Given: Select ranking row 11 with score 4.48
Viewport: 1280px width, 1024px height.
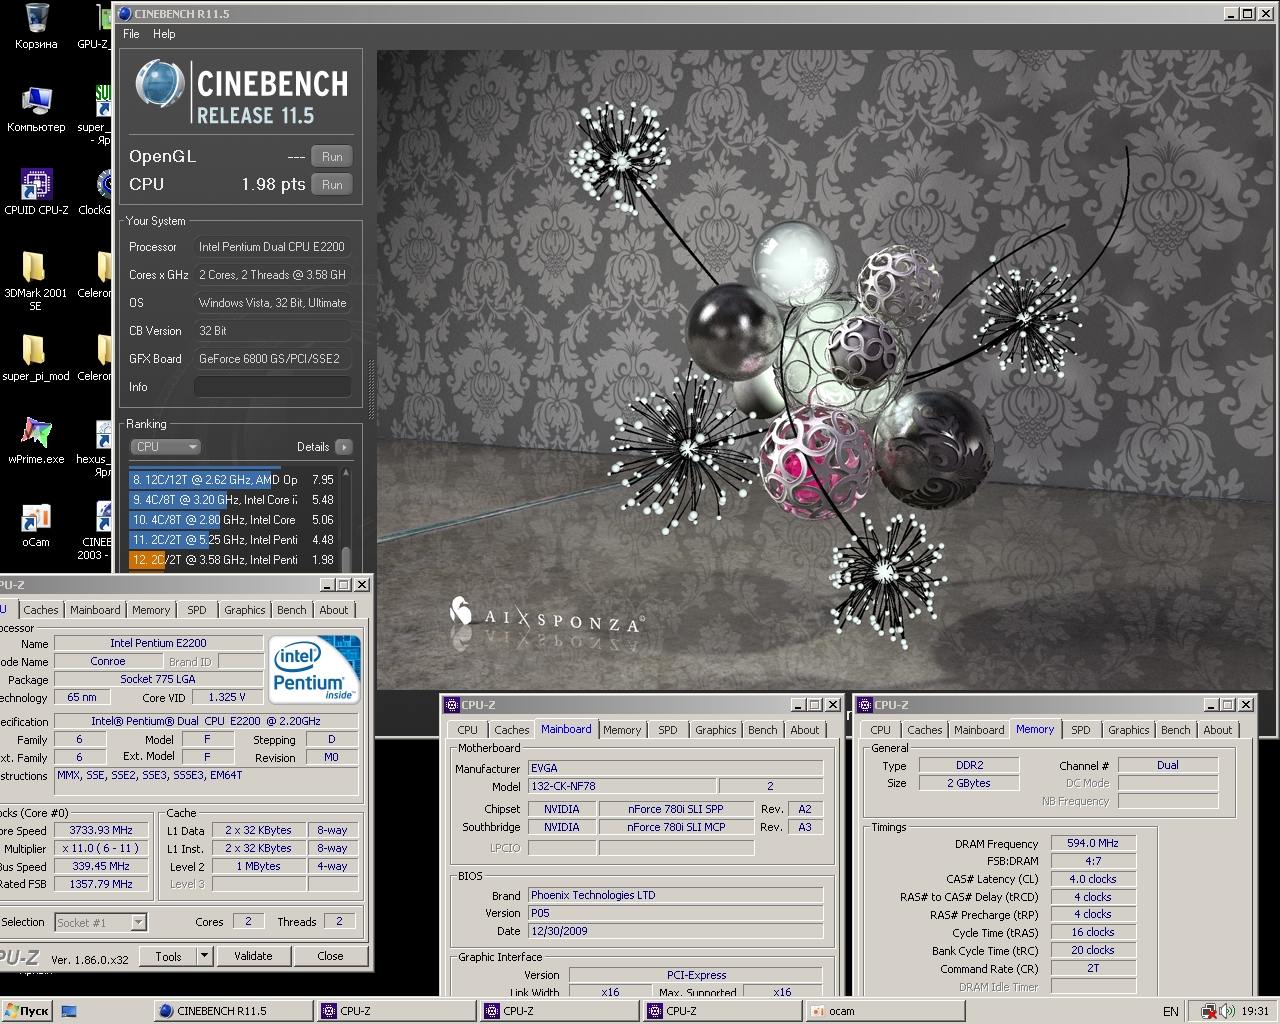Looking at the screenshot, I should pyautogui.click(x=232, y=540).
